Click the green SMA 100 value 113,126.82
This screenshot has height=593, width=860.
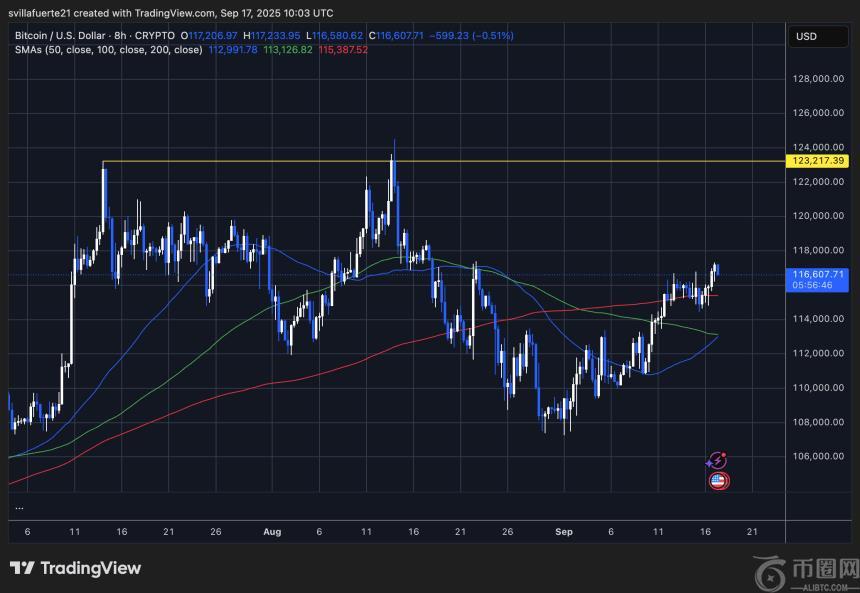[287, 49]
